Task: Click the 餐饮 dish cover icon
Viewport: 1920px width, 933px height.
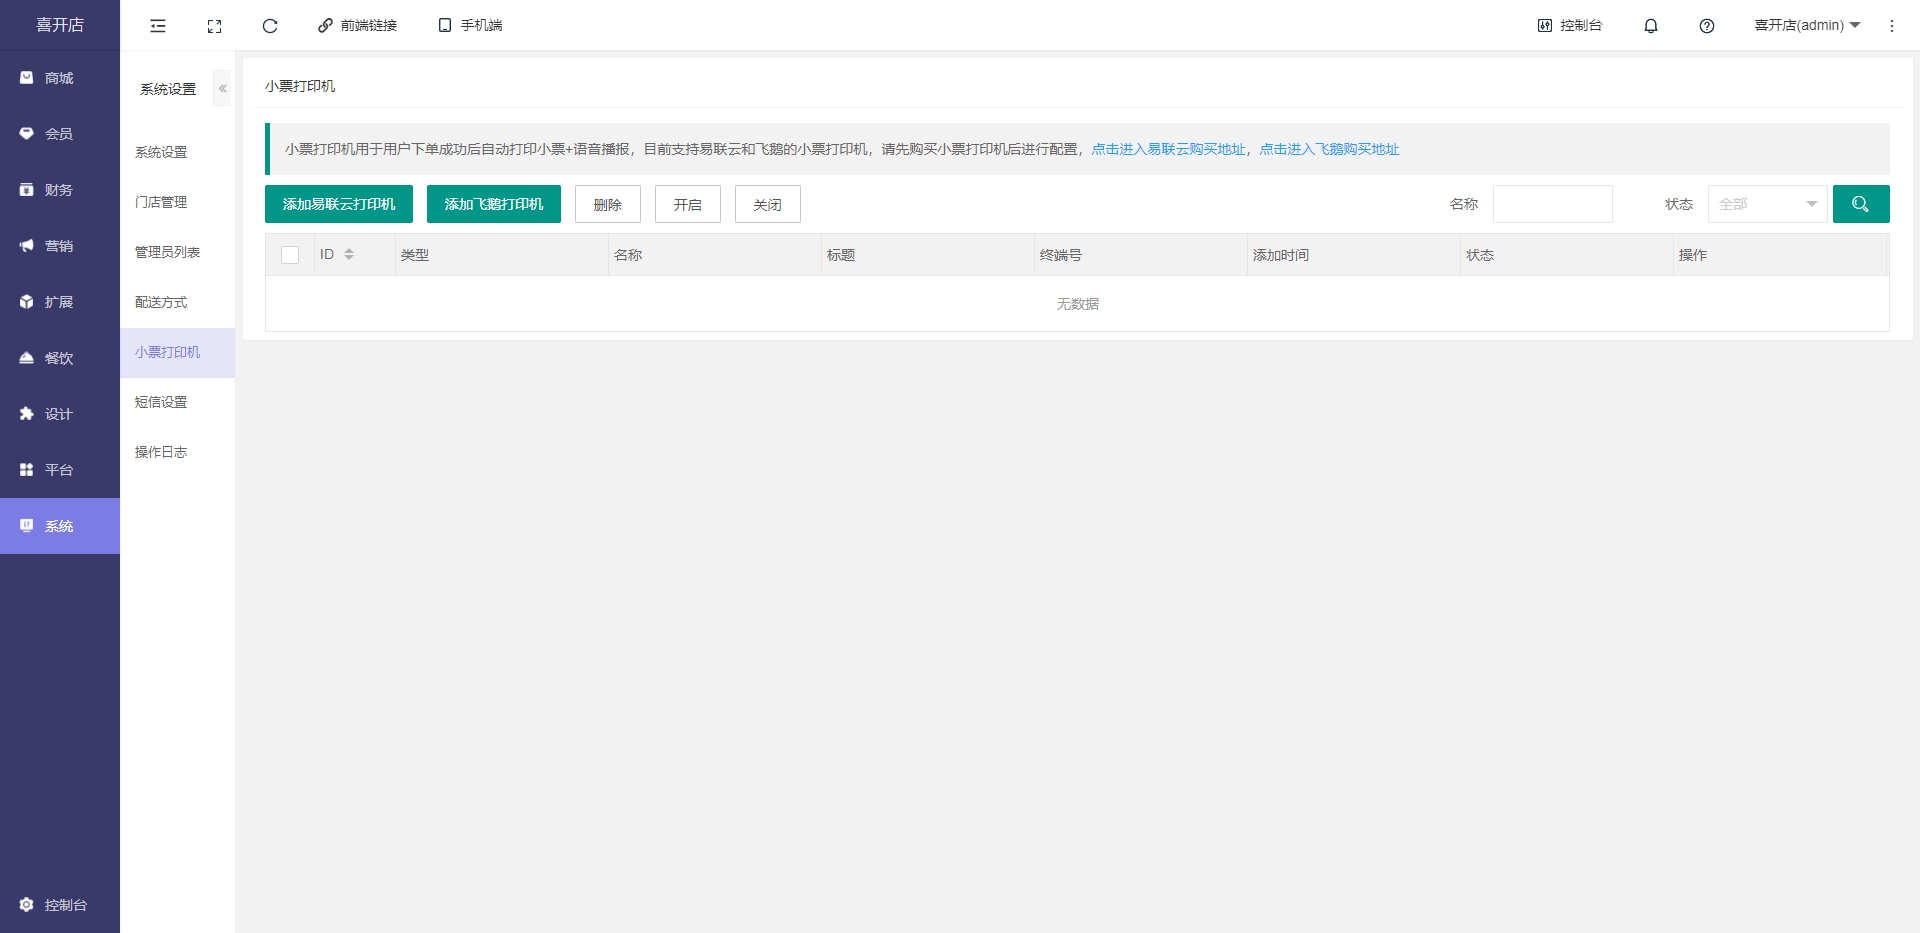Action: [27, 358]
